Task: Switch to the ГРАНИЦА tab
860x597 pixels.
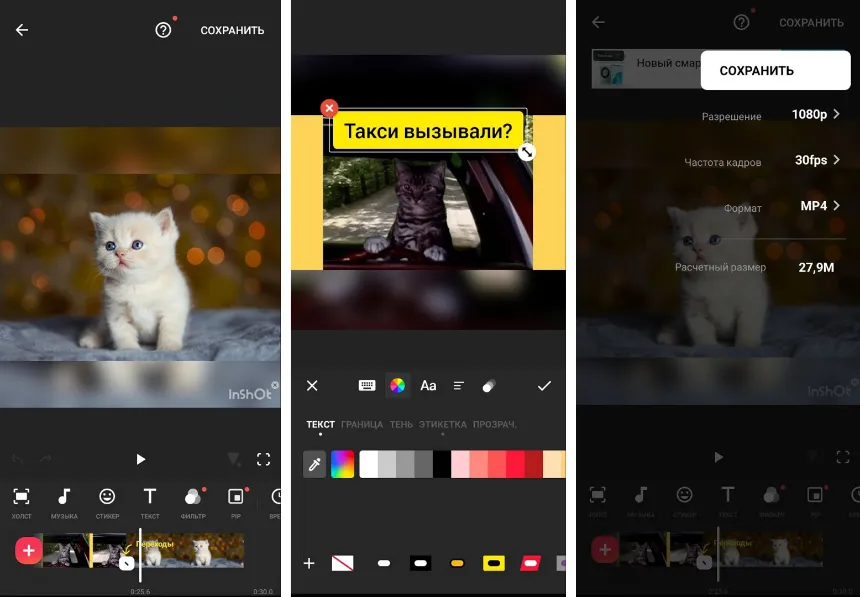Action: coord(362,425)
